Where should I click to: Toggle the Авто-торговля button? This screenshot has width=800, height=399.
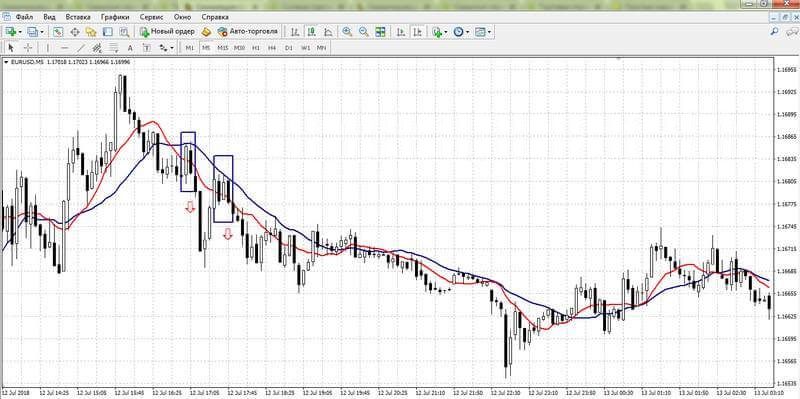click(247, 32)
